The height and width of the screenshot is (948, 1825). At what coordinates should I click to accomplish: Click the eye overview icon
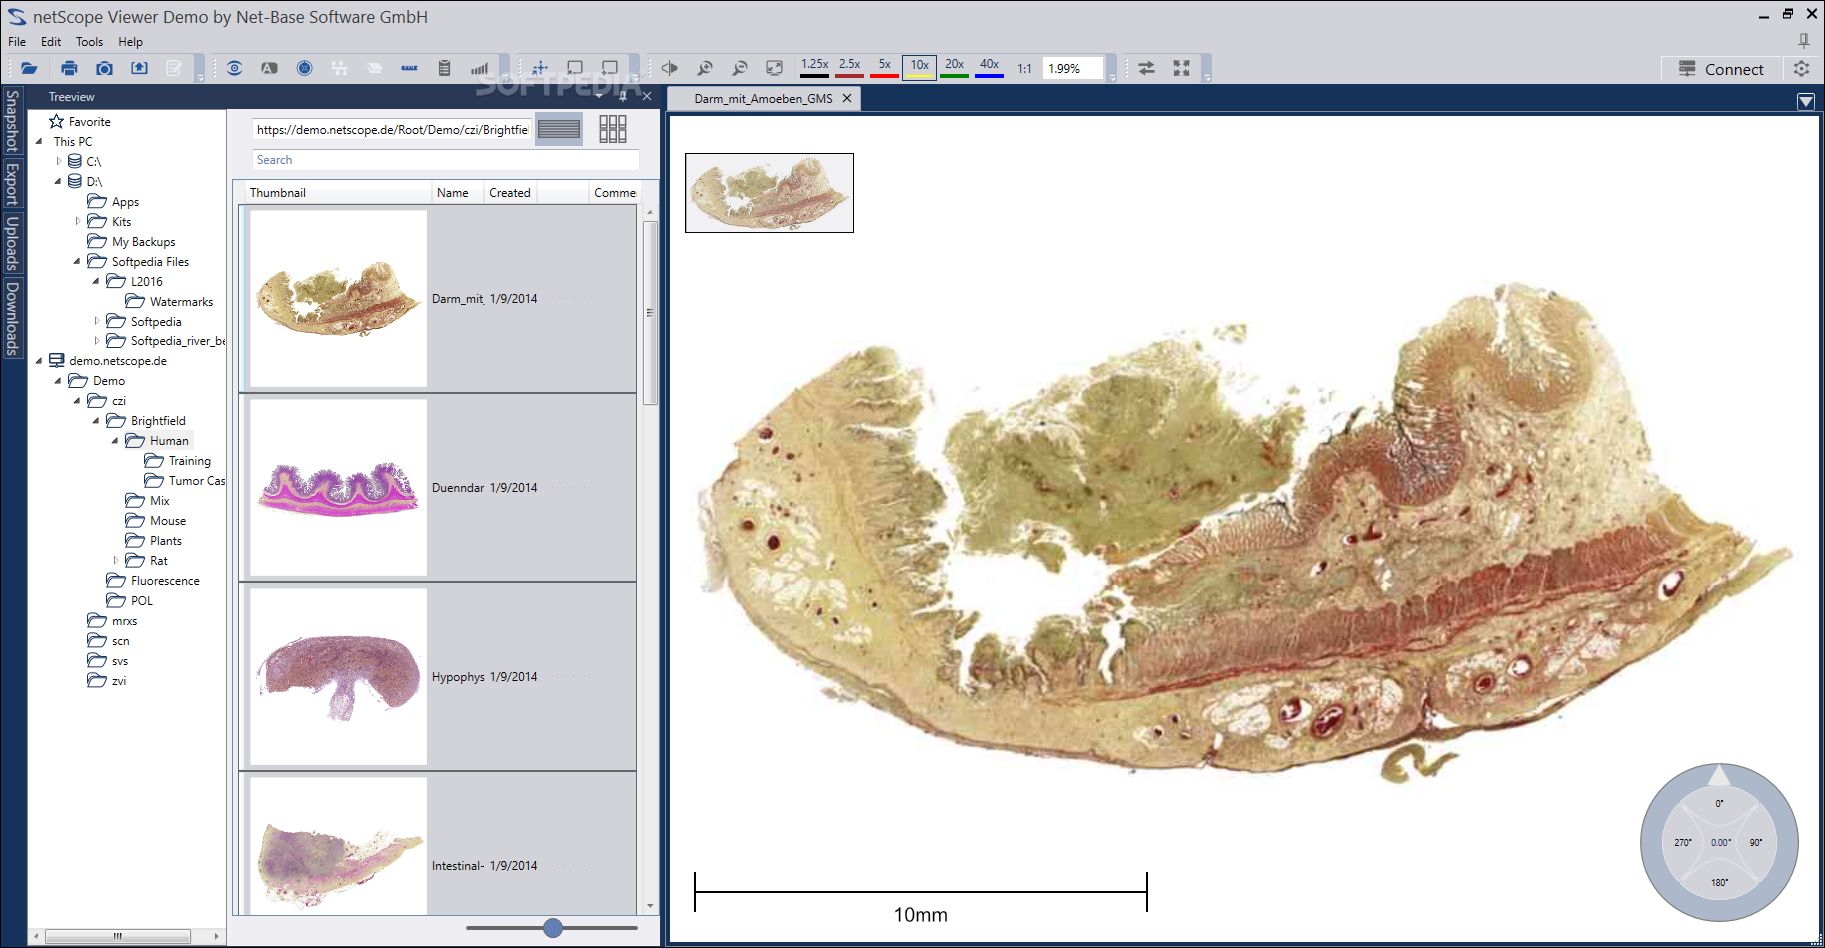(x=234, y=68)
